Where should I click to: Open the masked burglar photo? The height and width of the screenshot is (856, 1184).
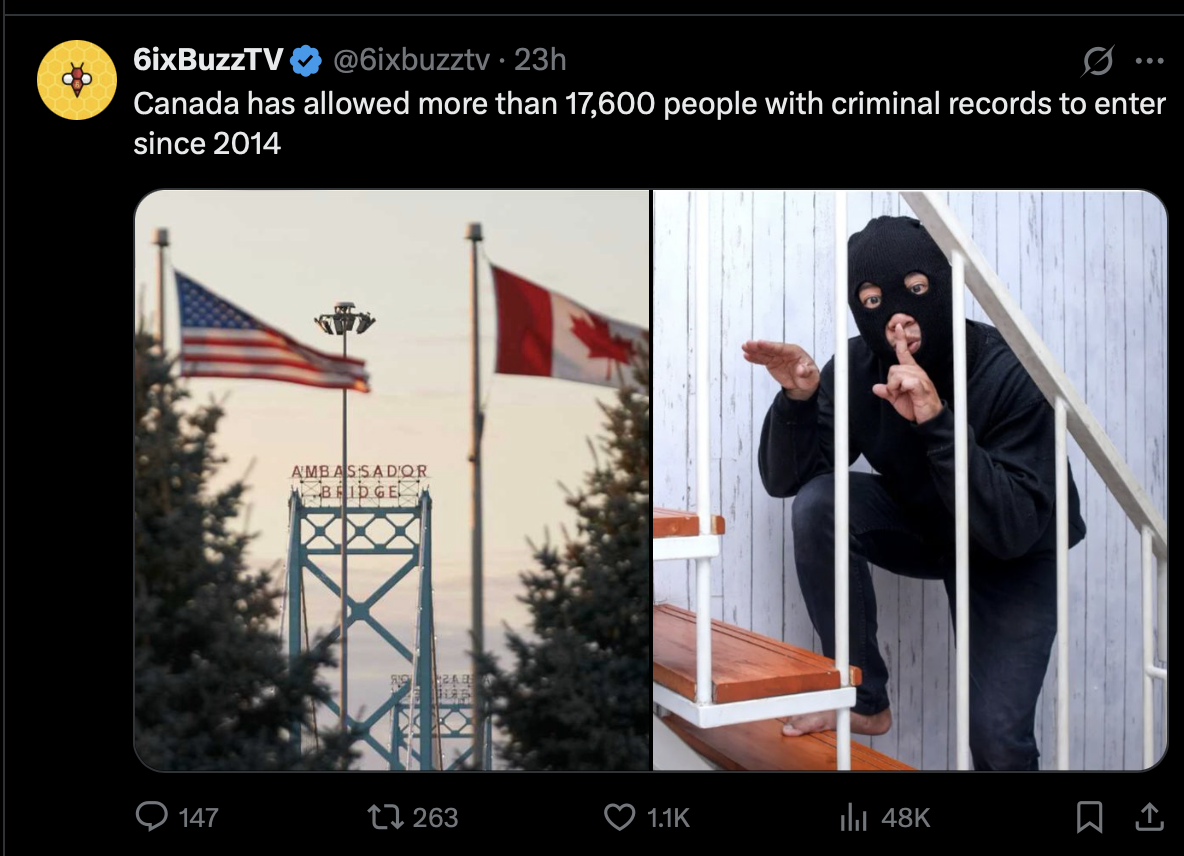click(x=910, y=480)
